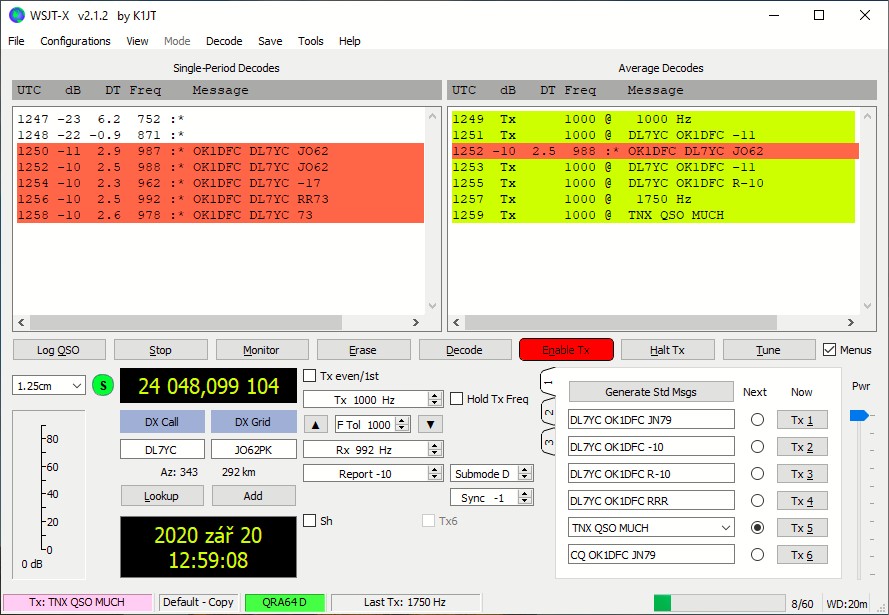Open the 1.25cm band dropdown

[x=49, y=386]
